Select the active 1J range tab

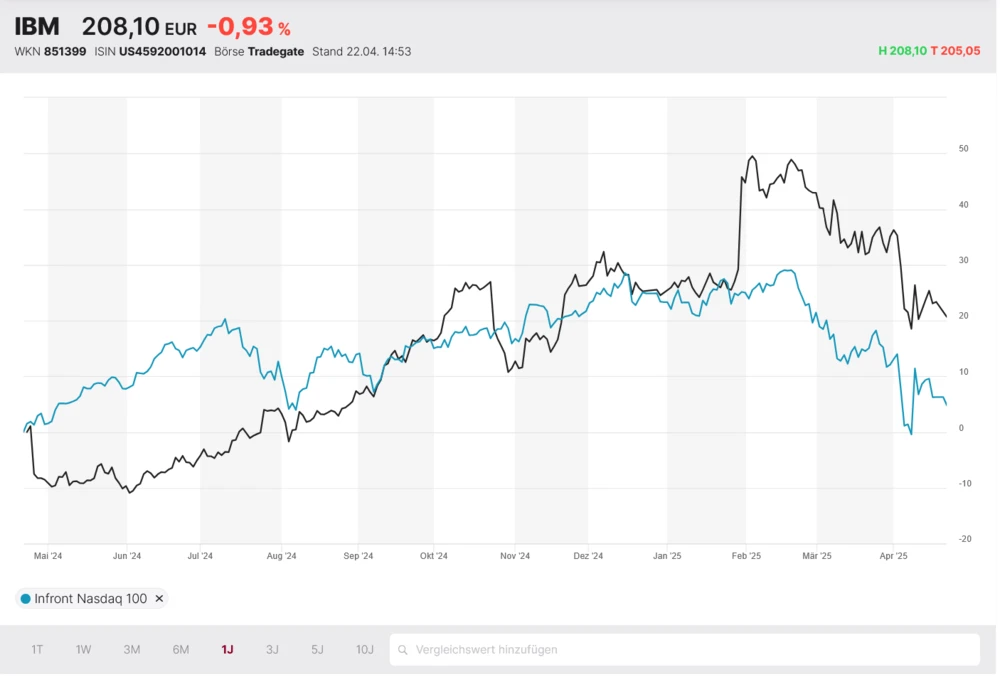(227, 650)
